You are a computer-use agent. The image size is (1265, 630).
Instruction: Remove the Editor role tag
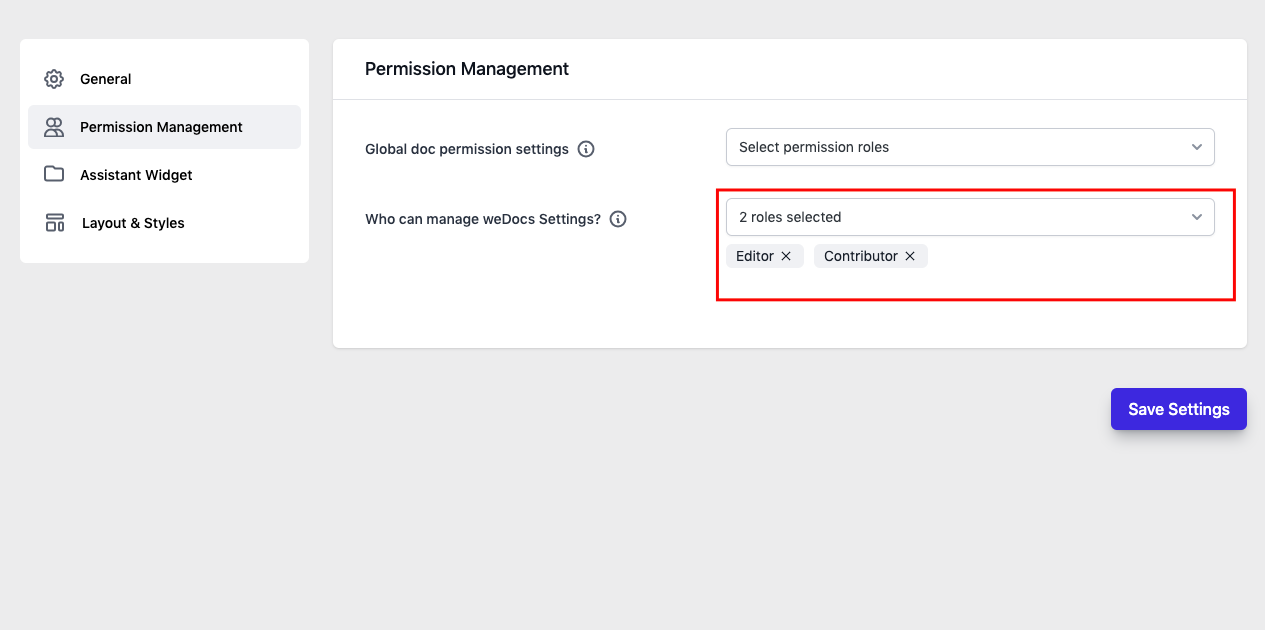click(x=786, y=256)
